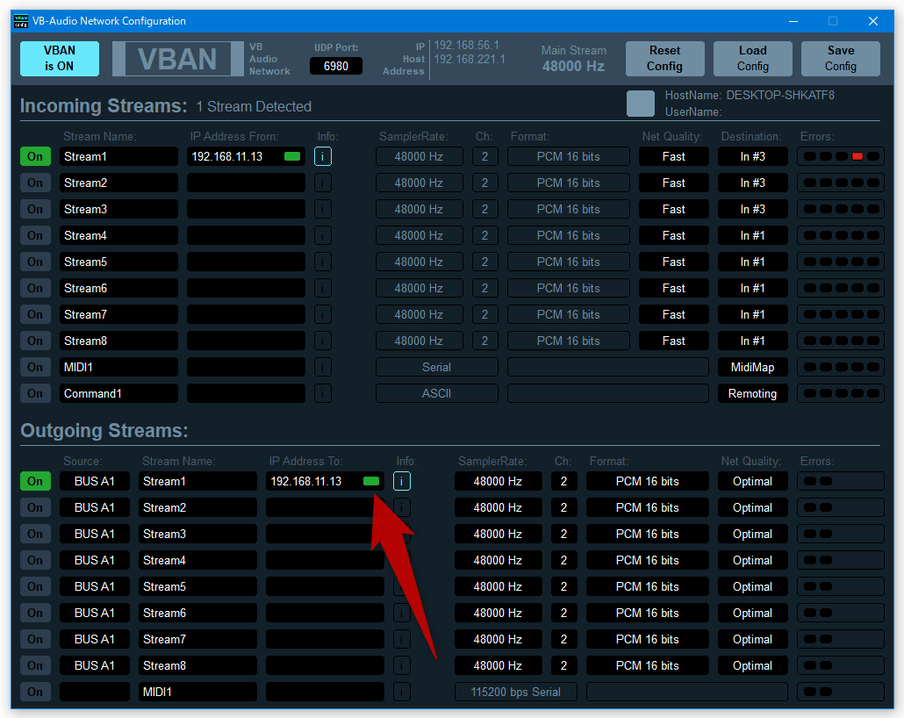Click Reset Config button
Screen dimensions: 904x718
point(665,58)
